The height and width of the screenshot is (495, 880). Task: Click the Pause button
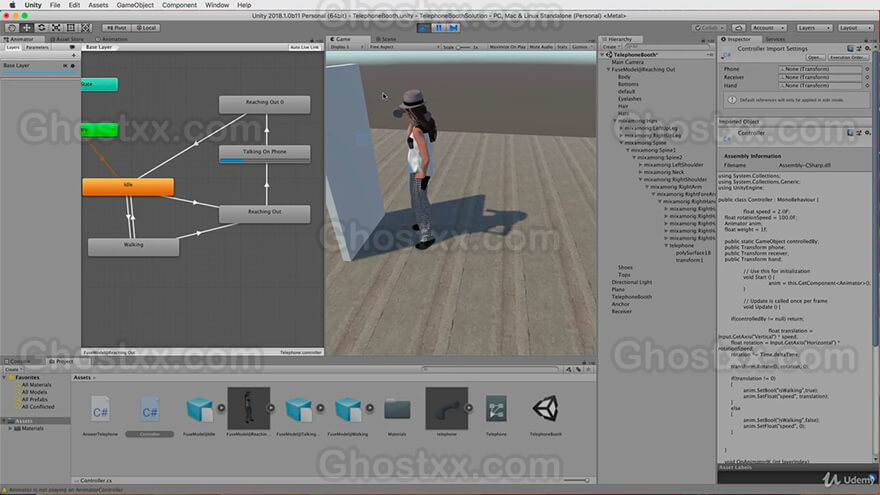[439, 28]
